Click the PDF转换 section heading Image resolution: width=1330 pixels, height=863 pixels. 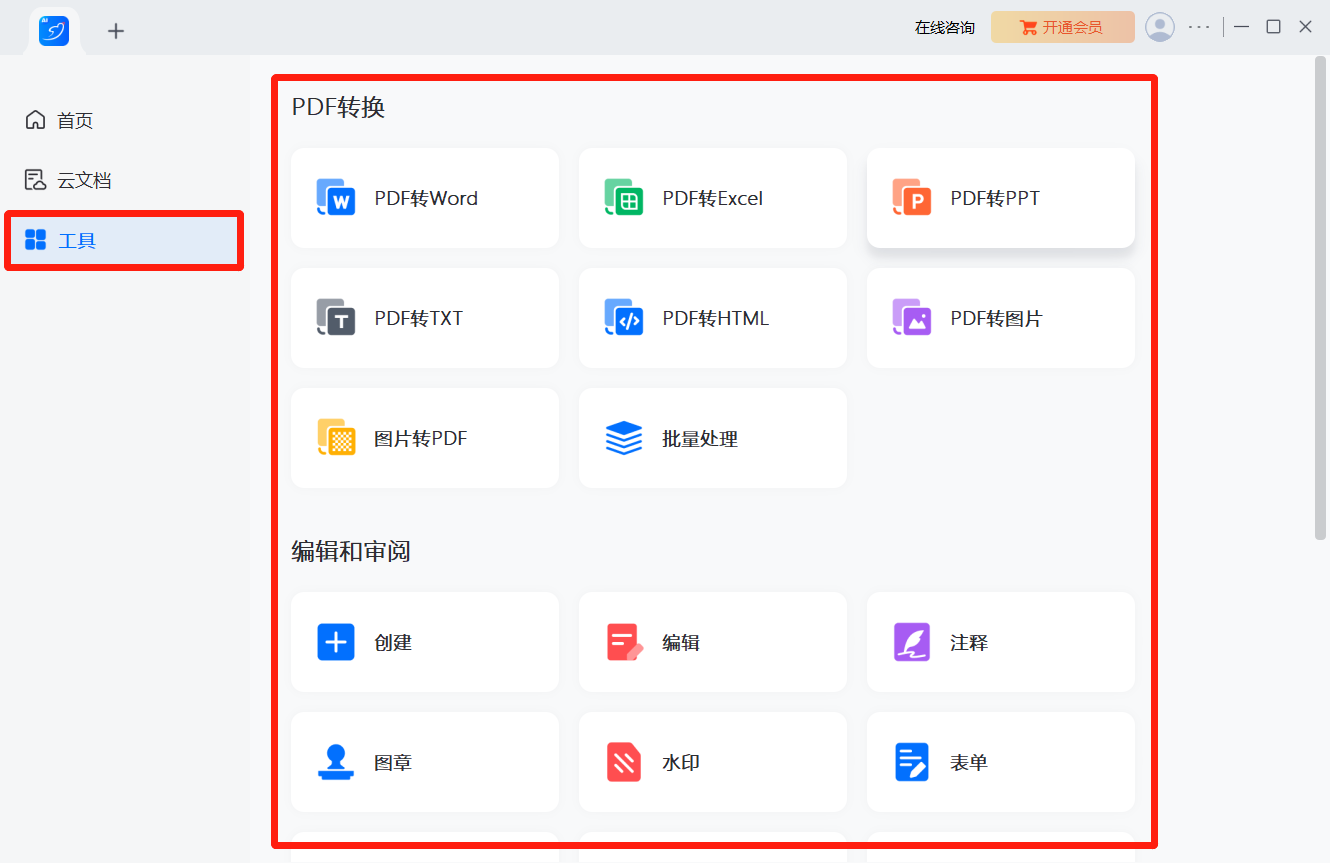point(338,107)
